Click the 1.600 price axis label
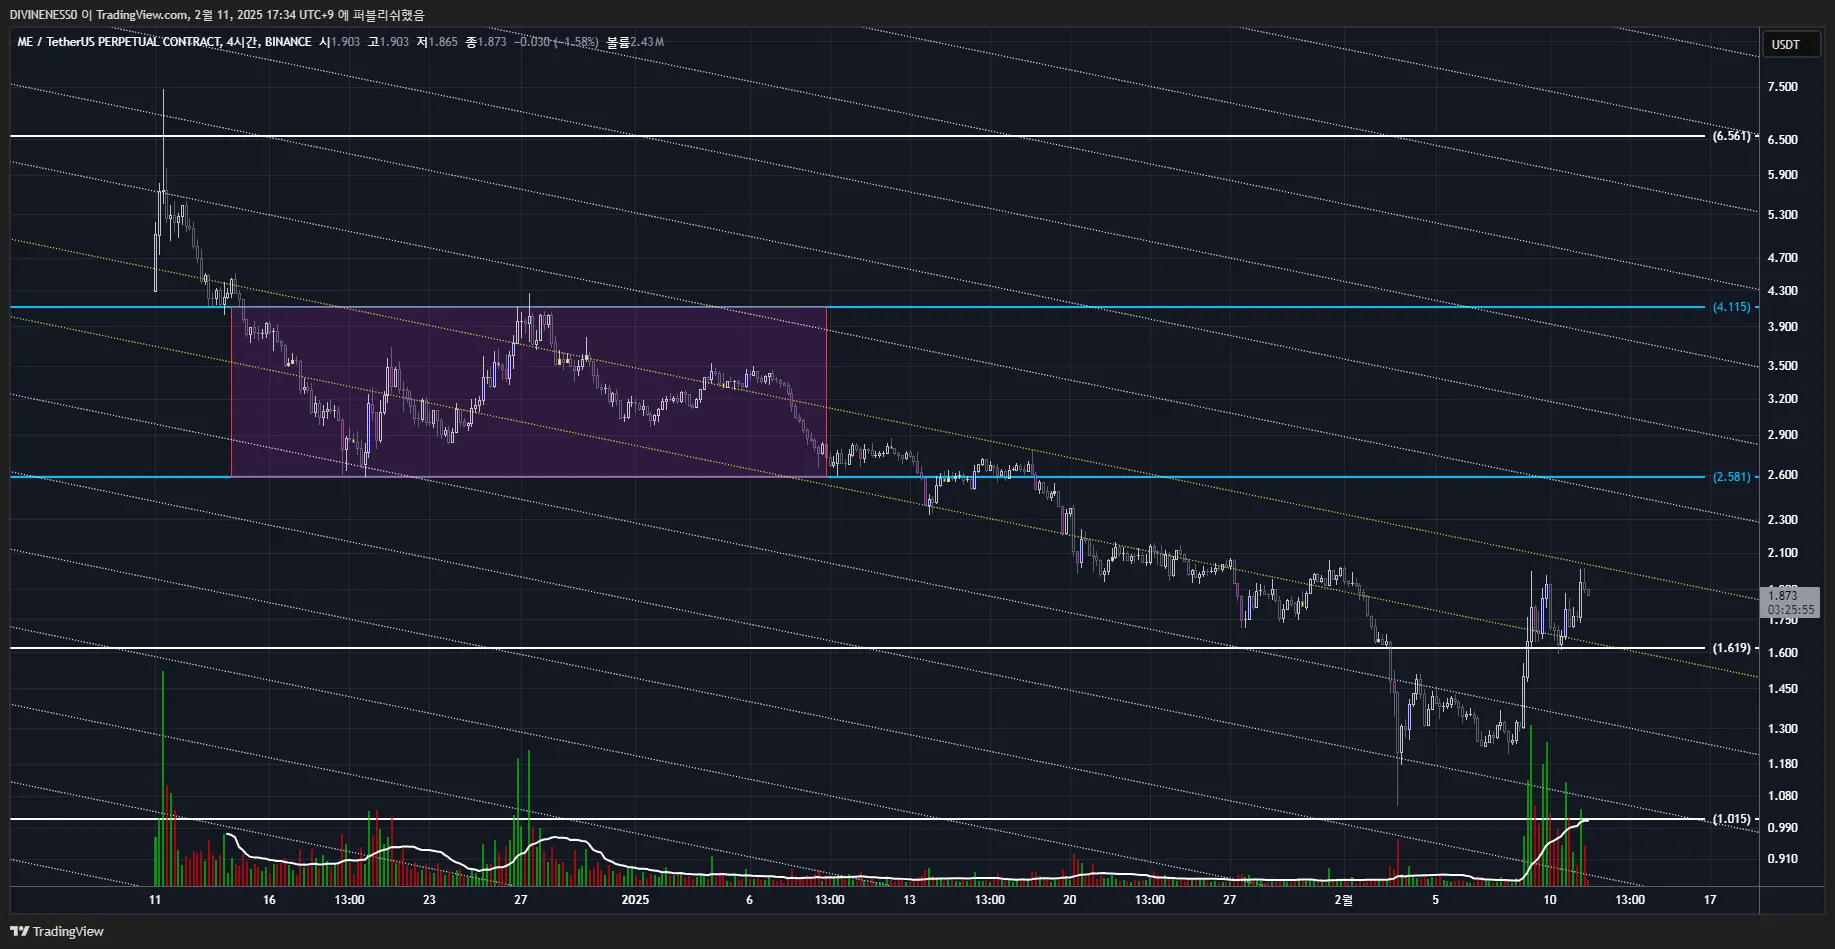Image resolution: width=1835 pixels, height=949 pixels. (x=1782, y=653)
